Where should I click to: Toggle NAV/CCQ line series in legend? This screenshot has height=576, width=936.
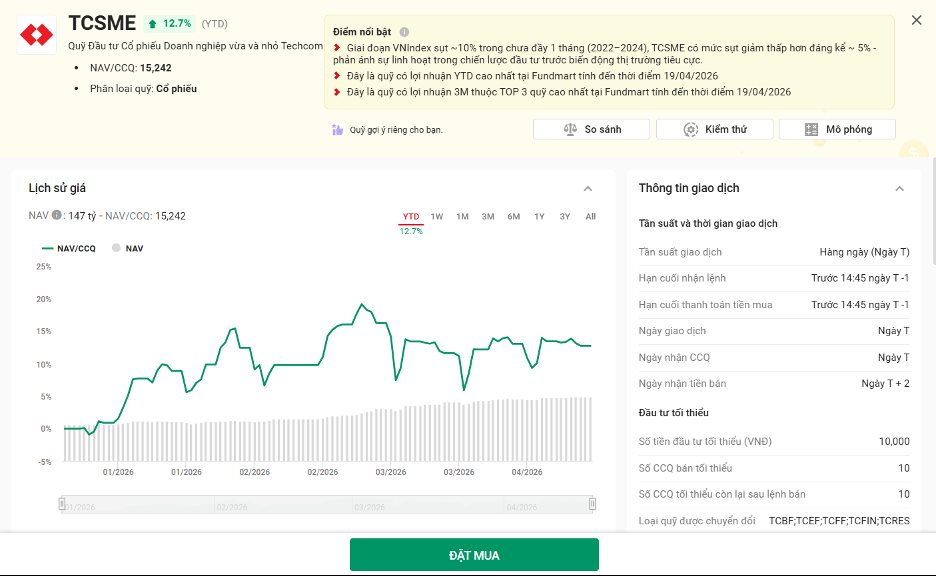point(68,248)
